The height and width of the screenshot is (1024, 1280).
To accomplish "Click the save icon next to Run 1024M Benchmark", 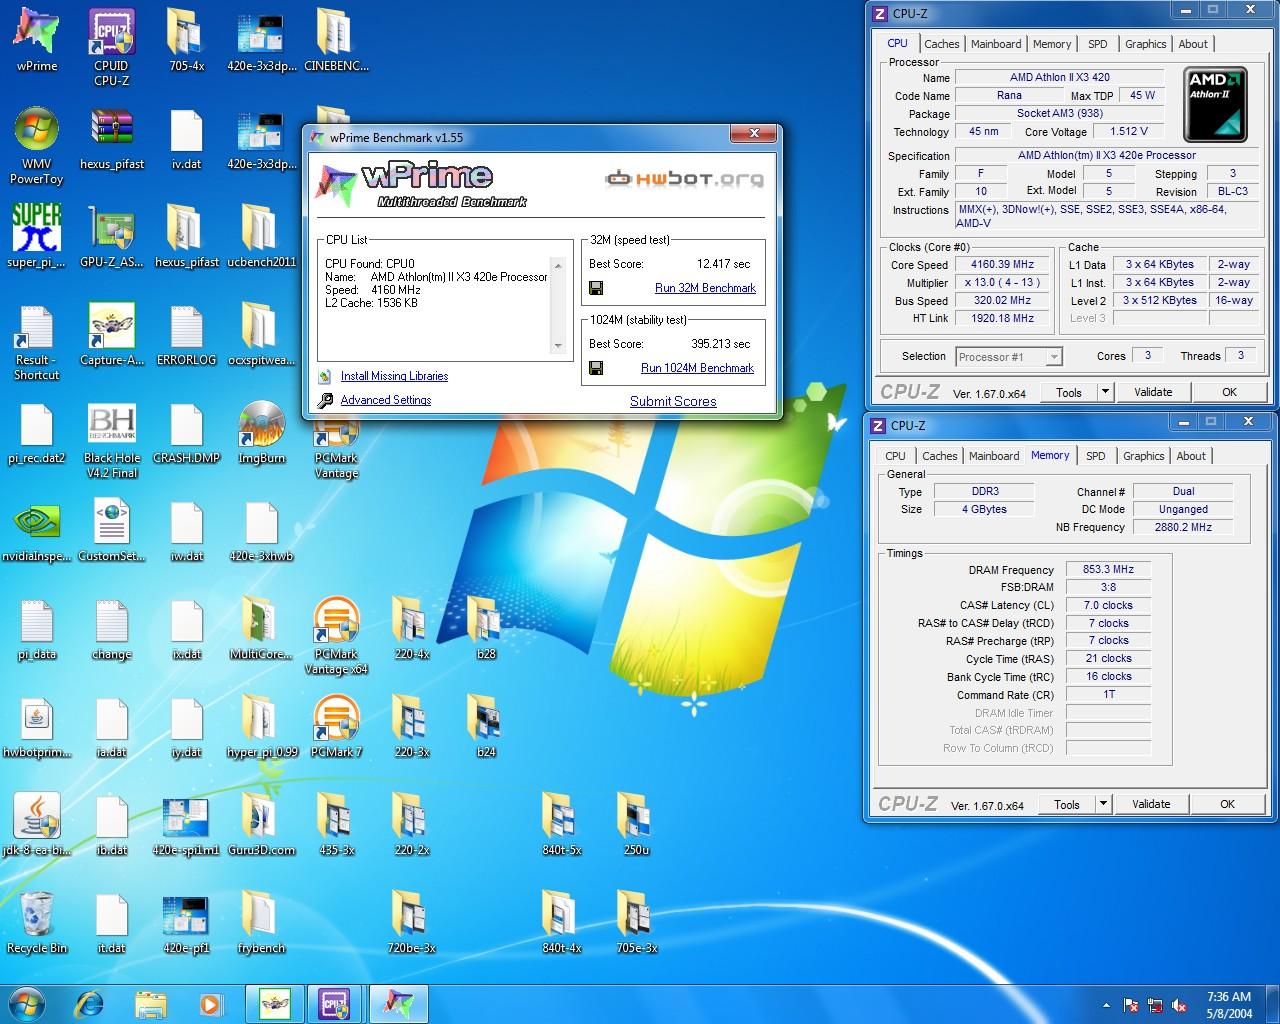I will pyautogui.click(x=596, y=368).
